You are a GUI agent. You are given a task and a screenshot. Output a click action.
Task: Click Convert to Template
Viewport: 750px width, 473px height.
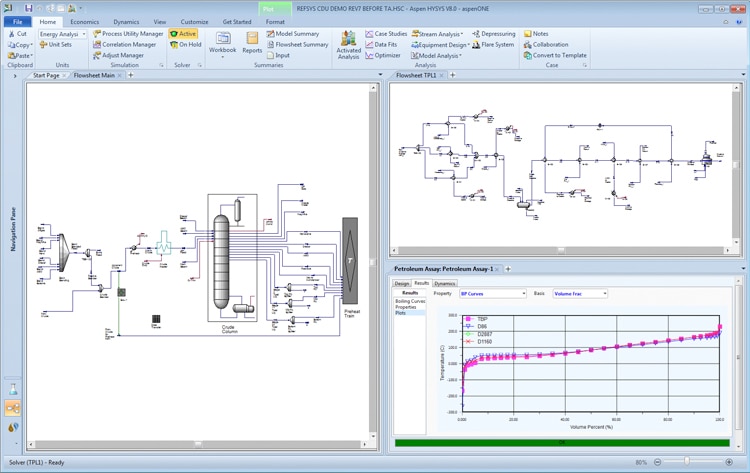pos(555,55)
